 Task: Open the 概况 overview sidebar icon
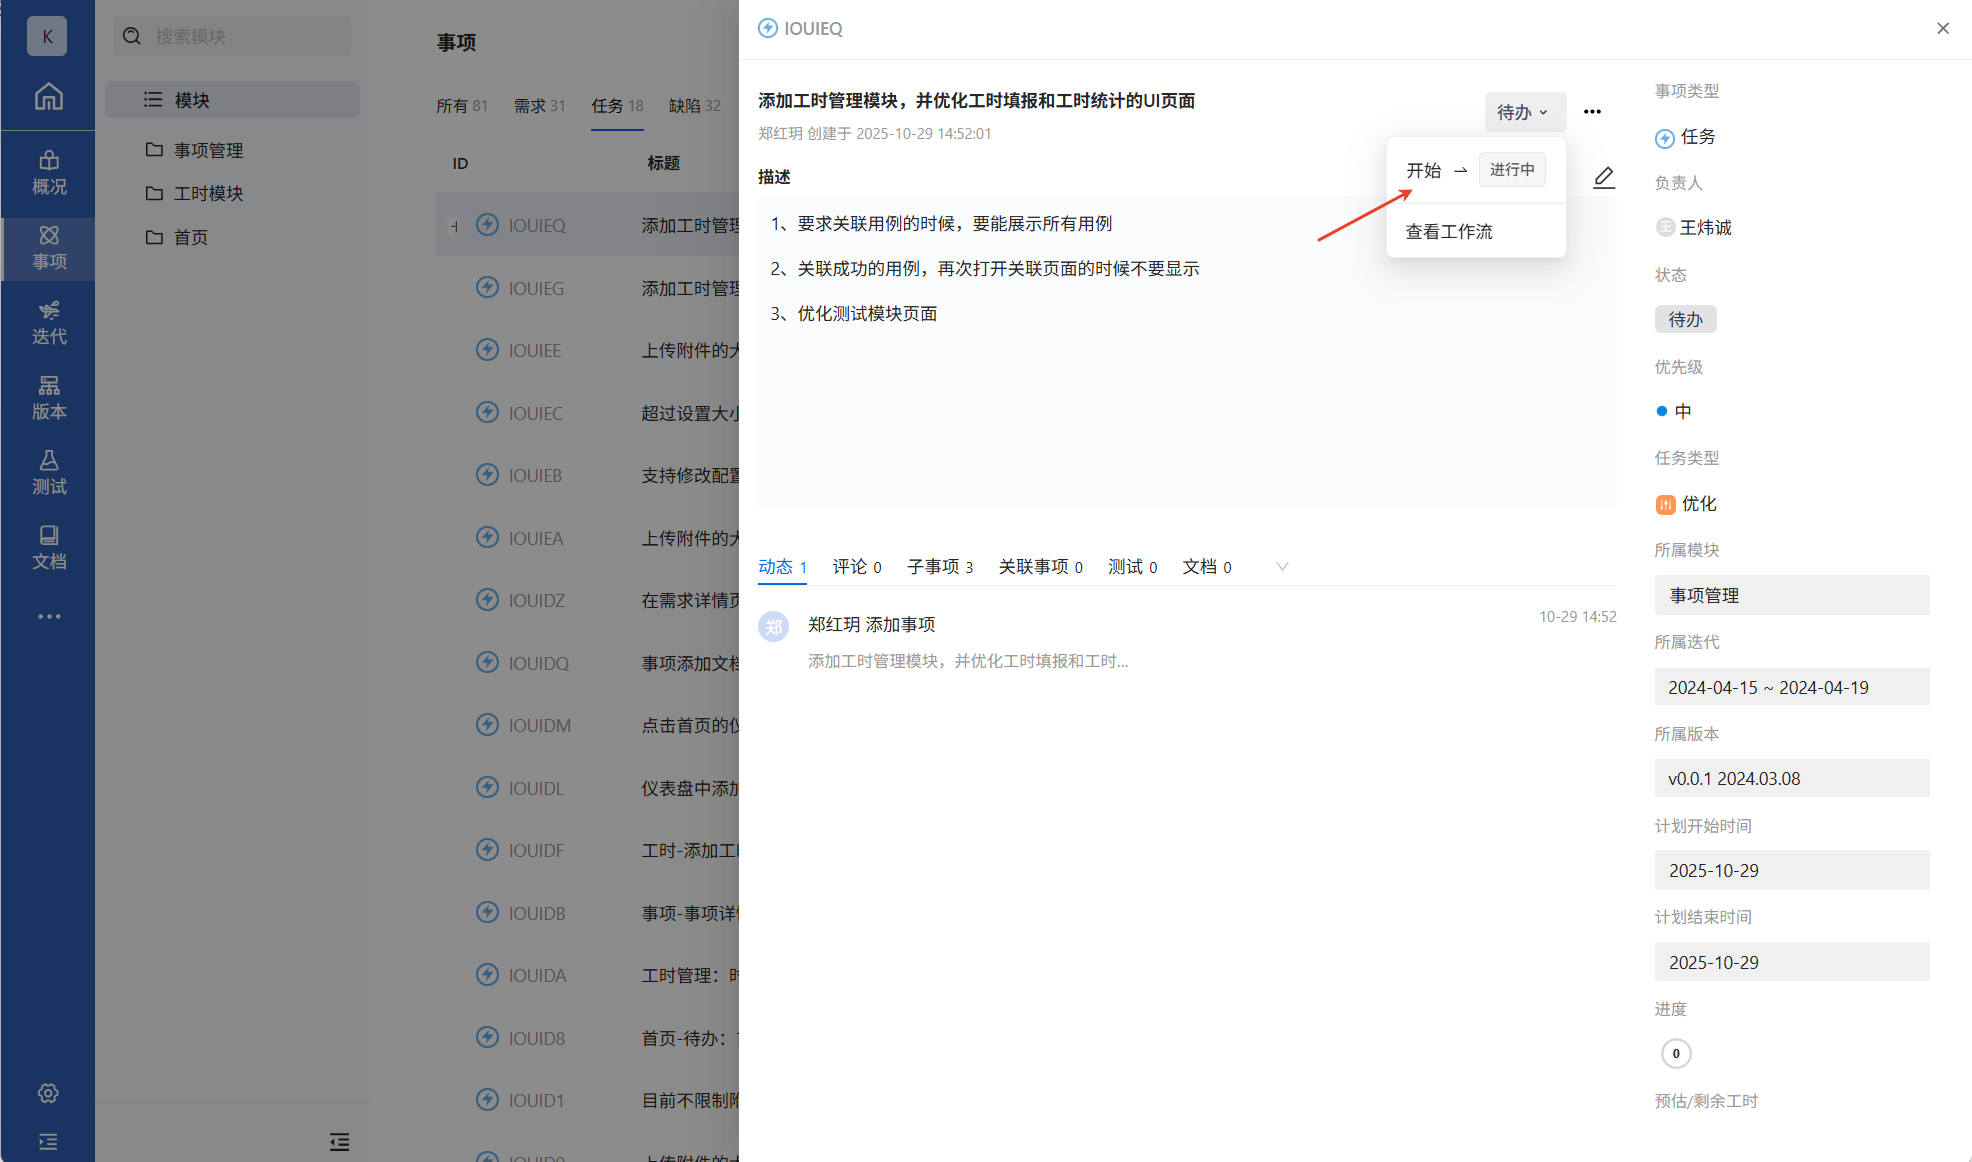48,172
